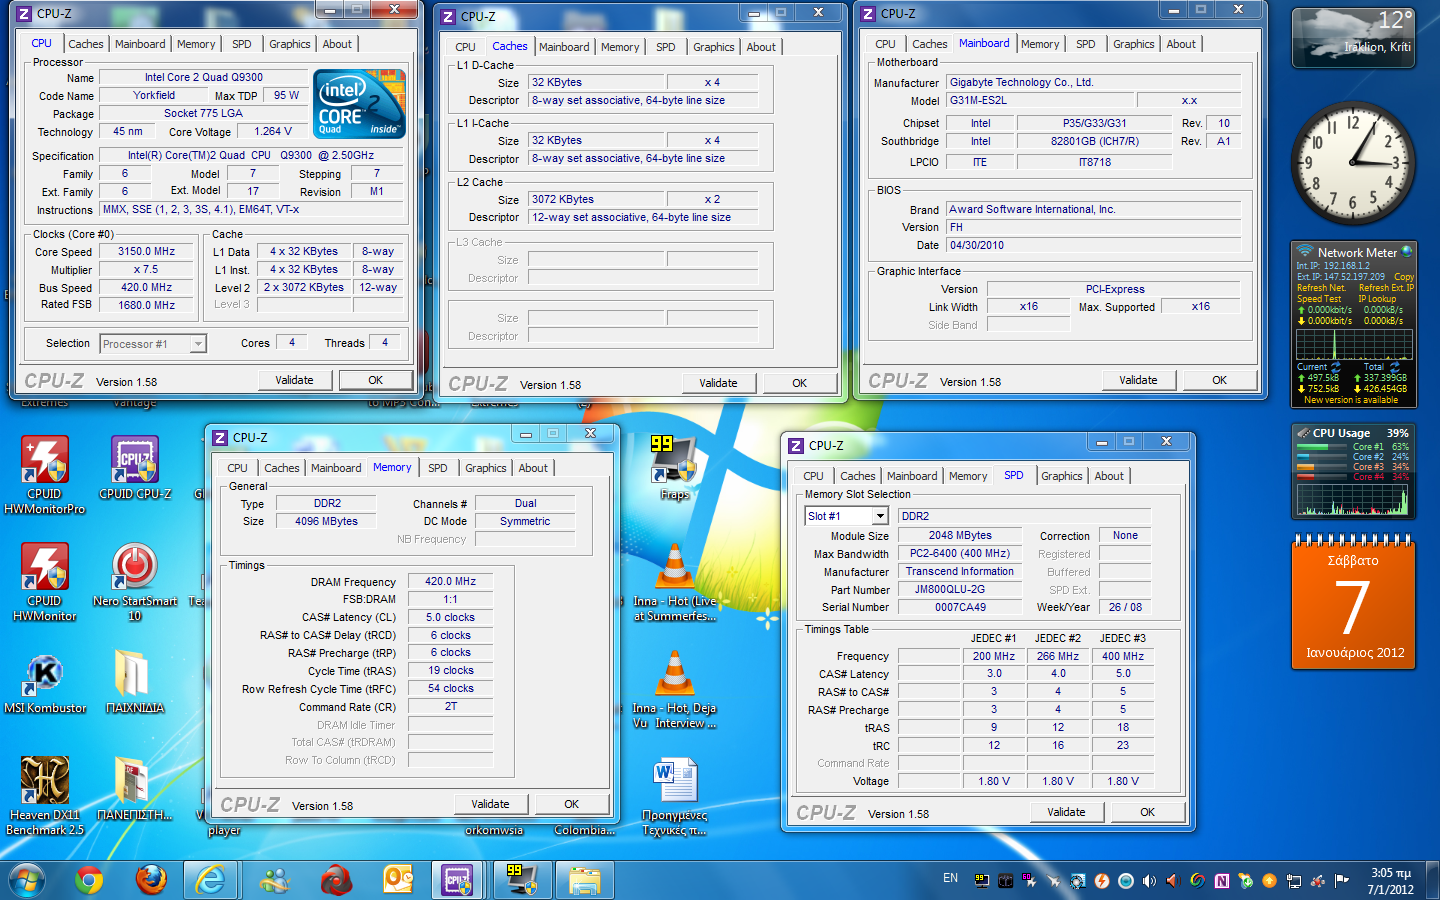
Task: Click the OneNote tray icon
Action: pos(1221,881)
